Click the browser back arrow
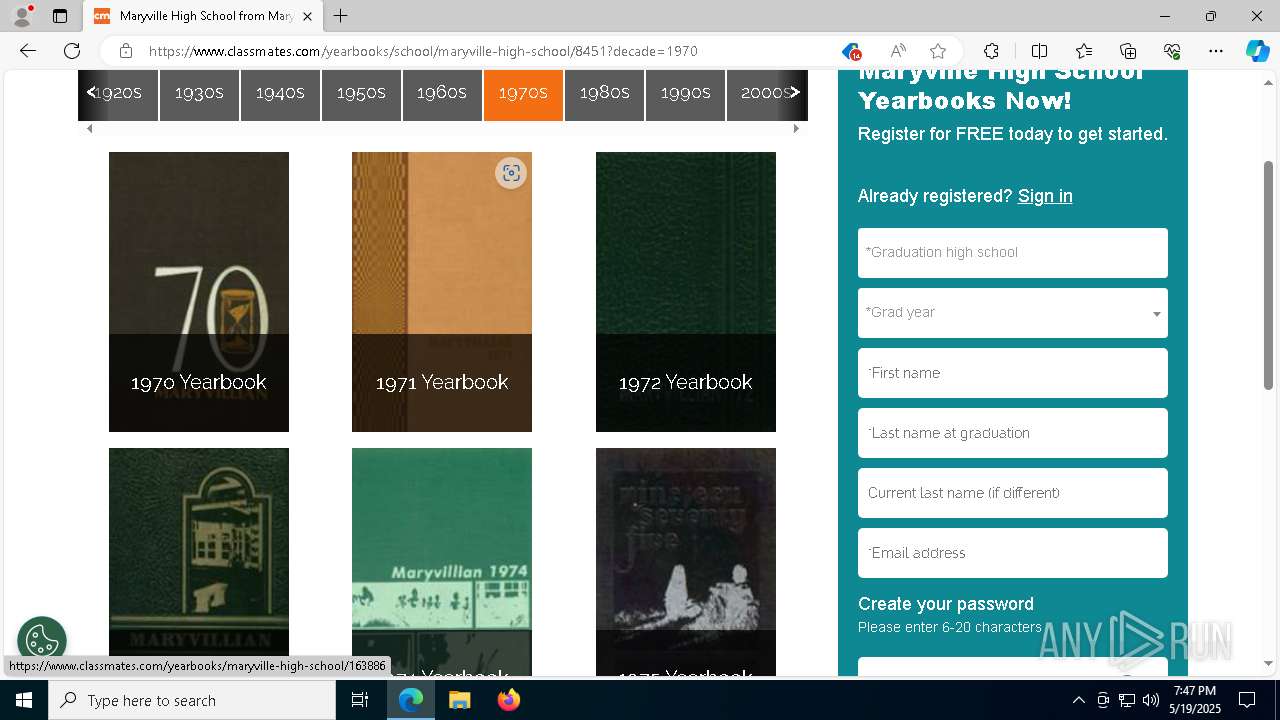 [28, 51]
